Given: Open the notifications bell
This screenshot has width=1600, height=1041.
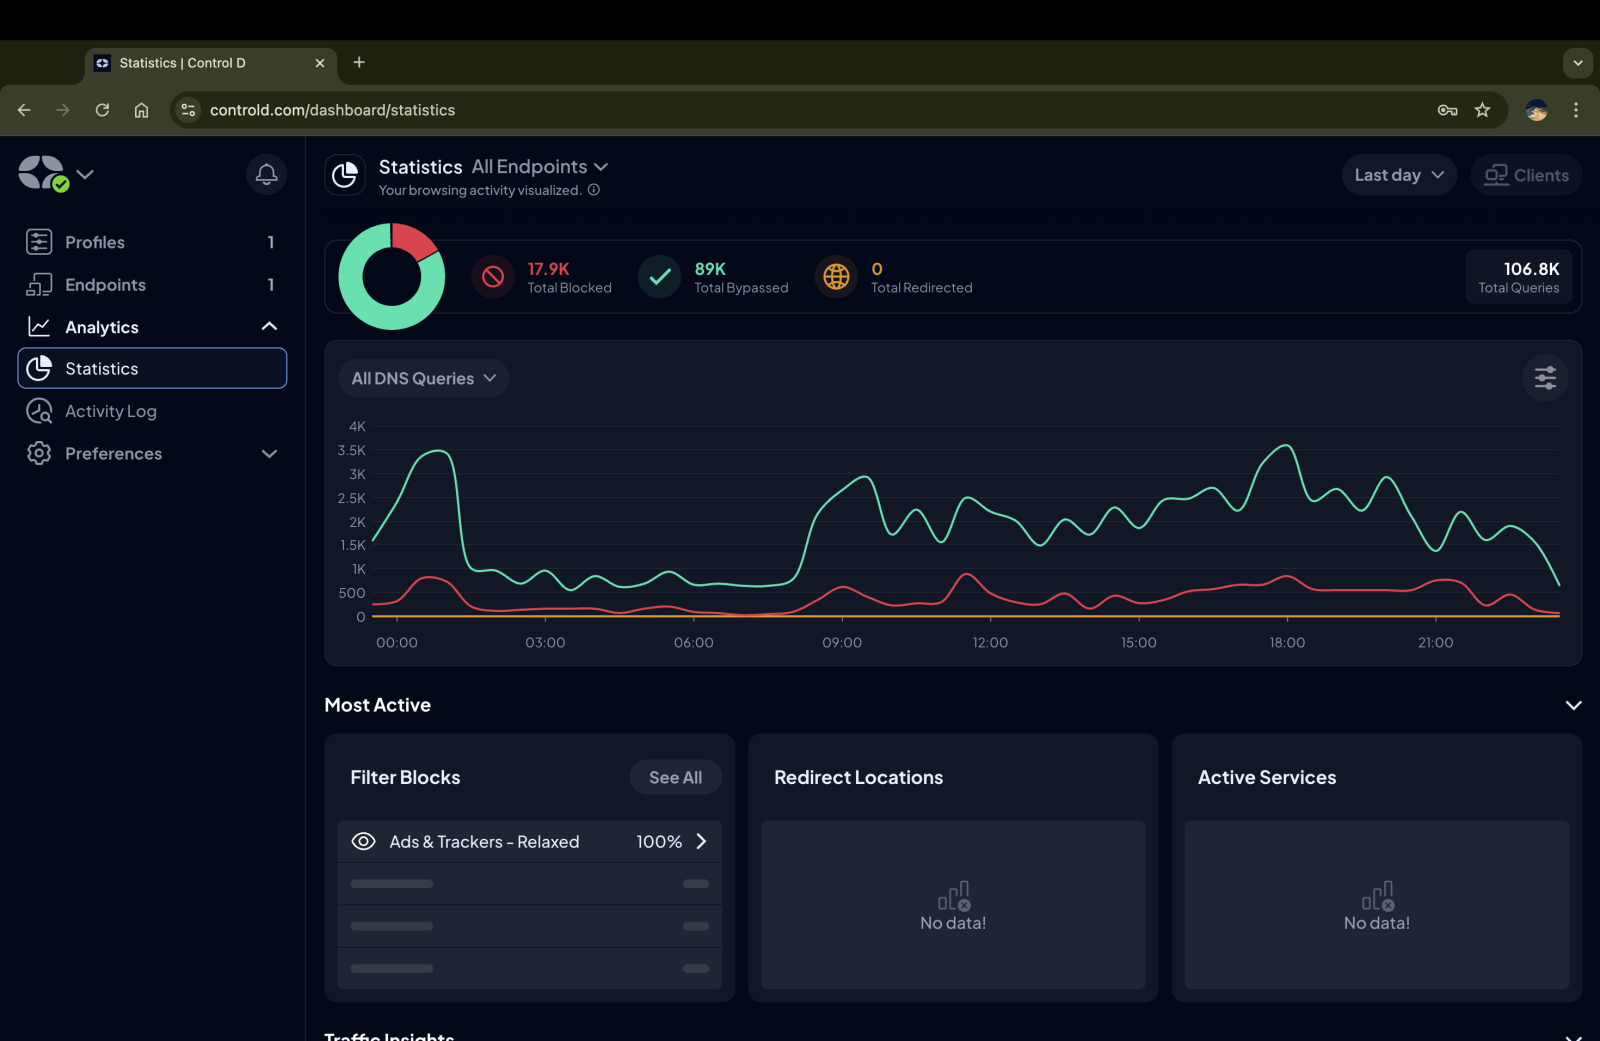Looking at the screenshot, I should pos(266,174).
